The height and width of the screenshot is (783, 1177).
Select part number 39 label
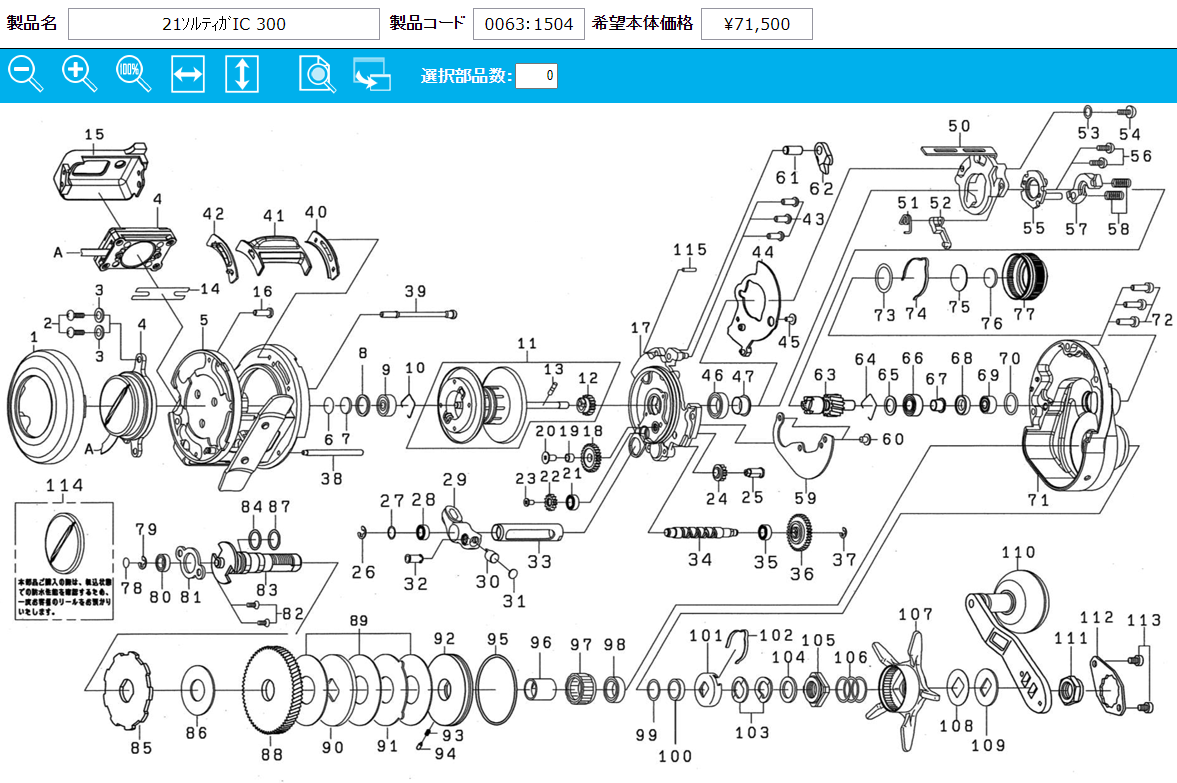coord(415,291)
